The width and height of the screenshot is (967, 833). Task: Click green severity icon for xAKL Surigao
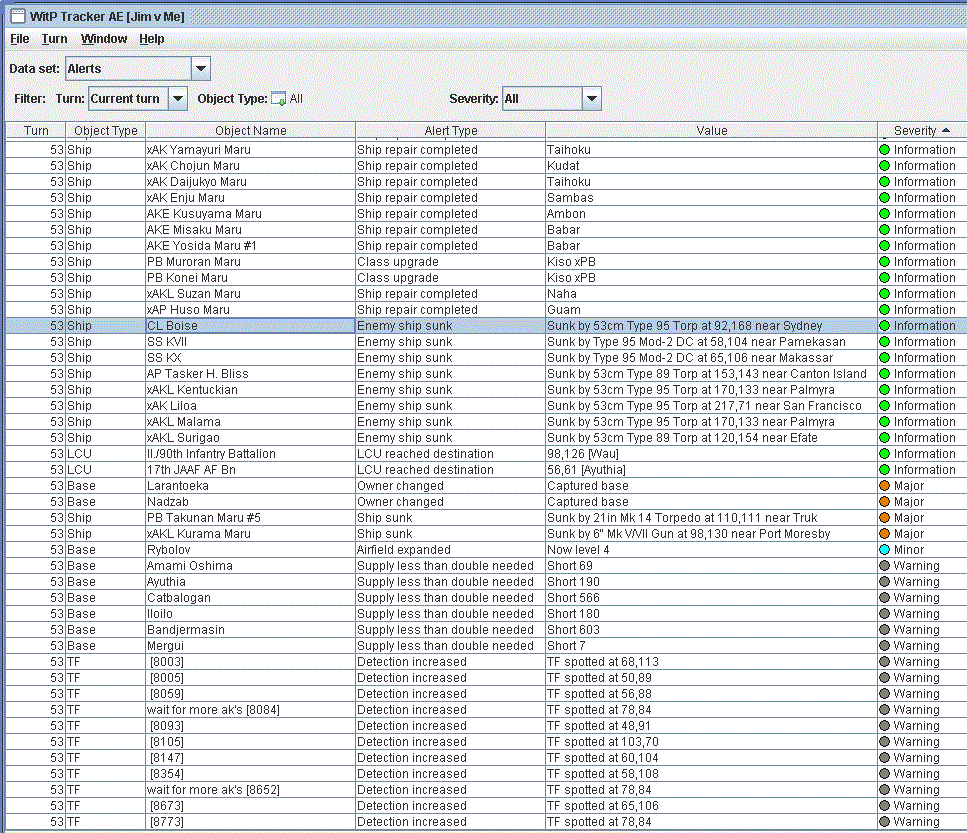(885, 438)
